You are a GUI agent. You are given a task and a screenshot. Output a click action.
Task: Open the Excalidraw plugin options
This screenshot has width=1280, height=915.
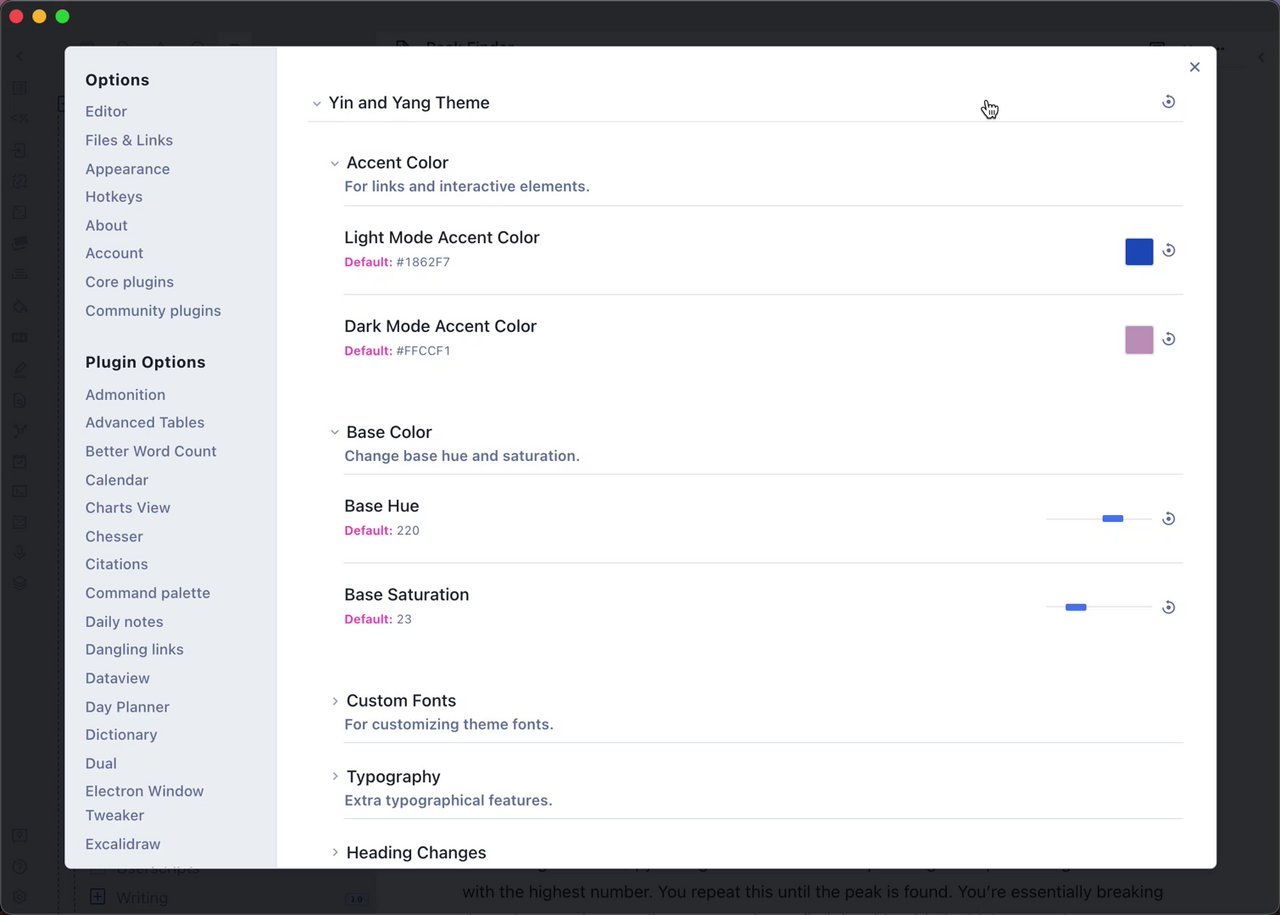point(122,844)
